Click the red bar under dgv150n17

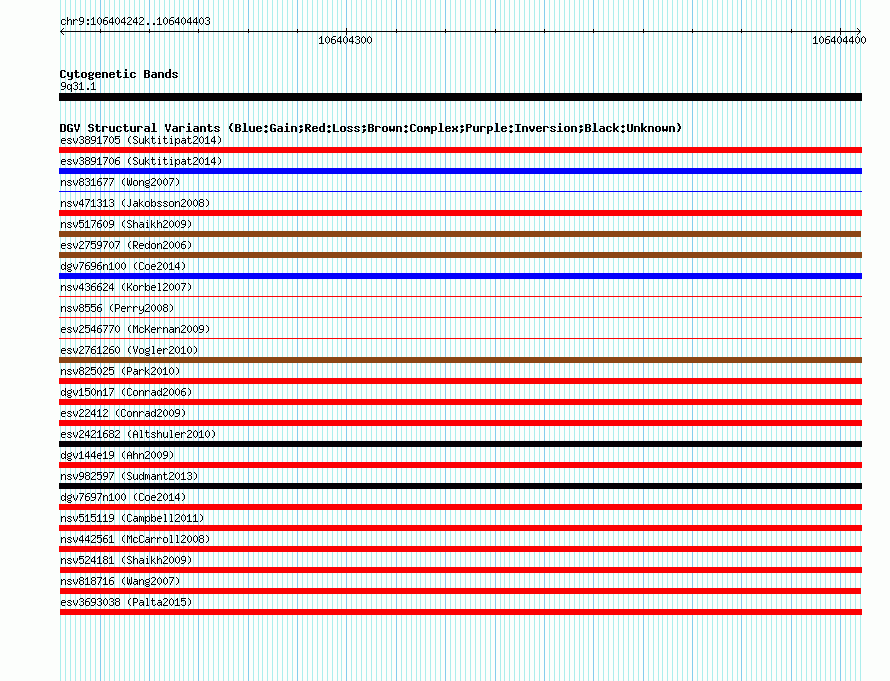pos(460,402)
